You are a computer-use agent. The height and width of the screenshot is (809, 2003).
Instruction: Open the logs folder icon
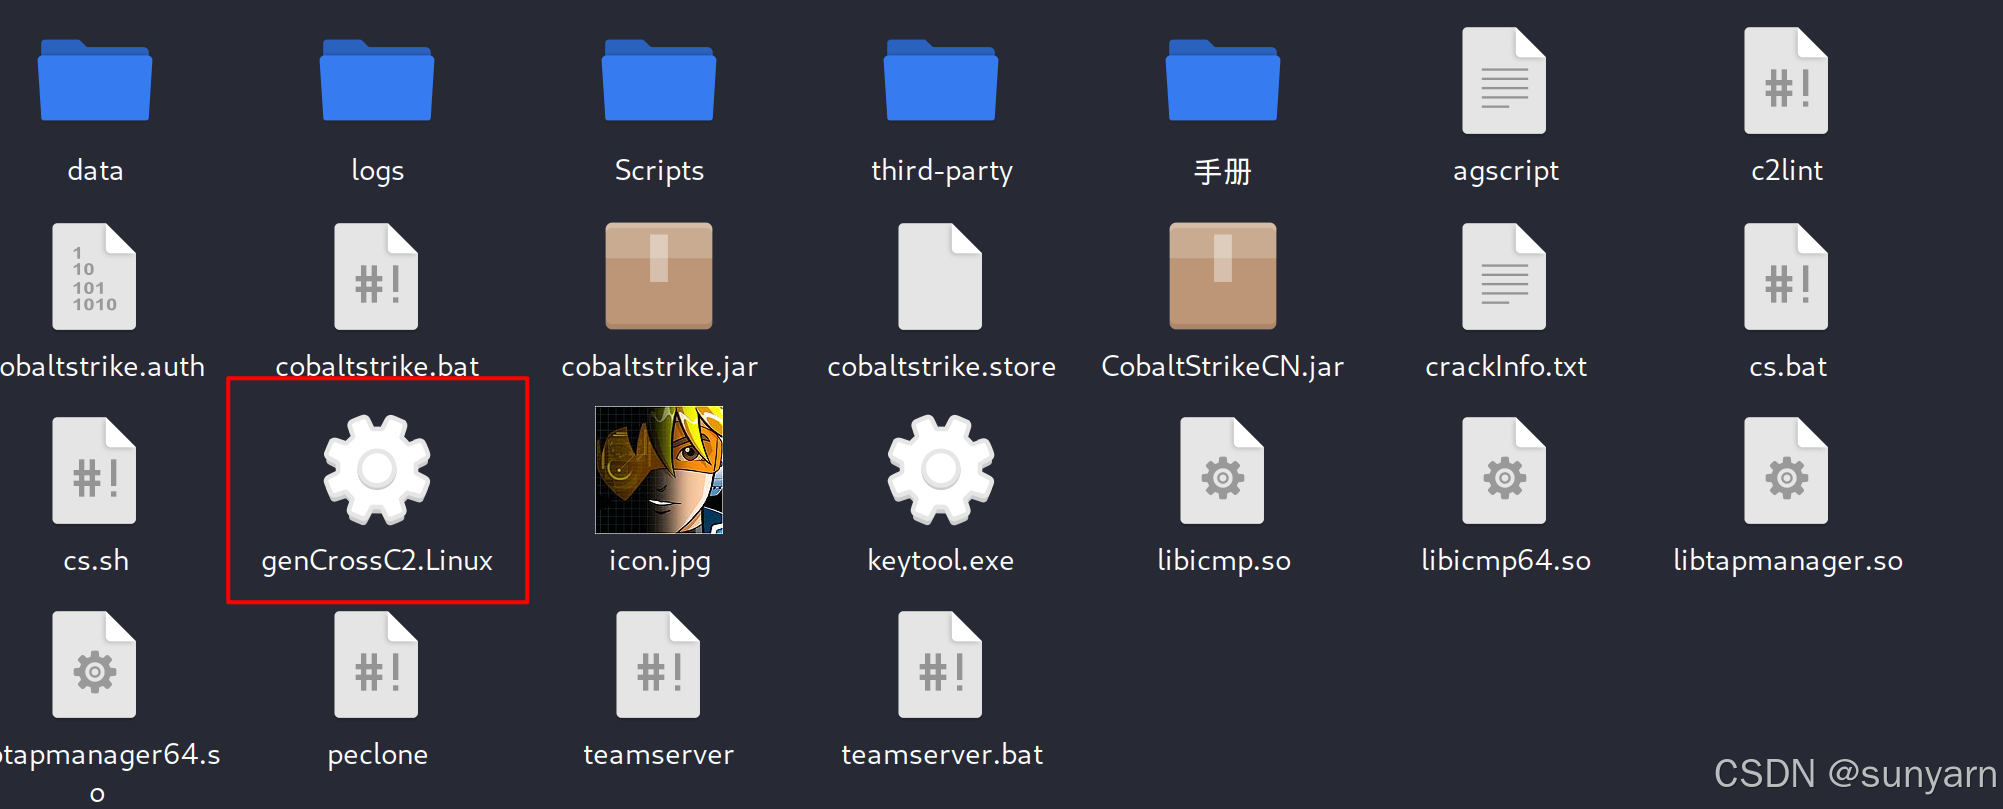coord(377,80)
